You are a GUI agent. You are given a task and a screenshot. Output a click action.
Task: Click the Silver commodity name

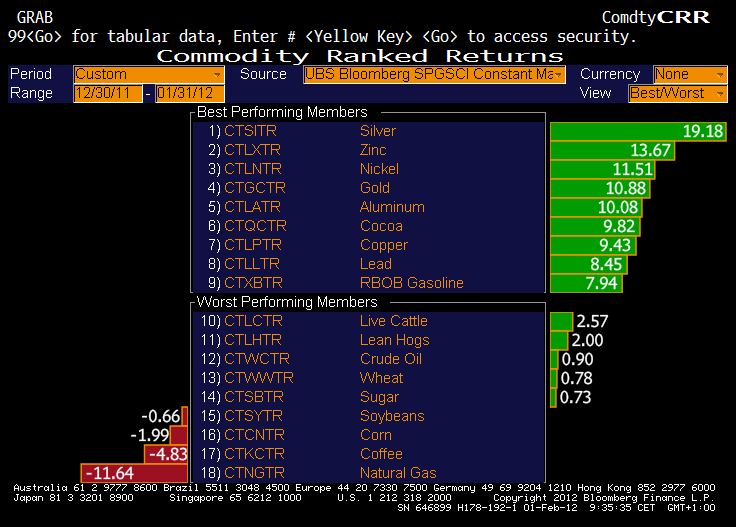[x=378, y=131]
